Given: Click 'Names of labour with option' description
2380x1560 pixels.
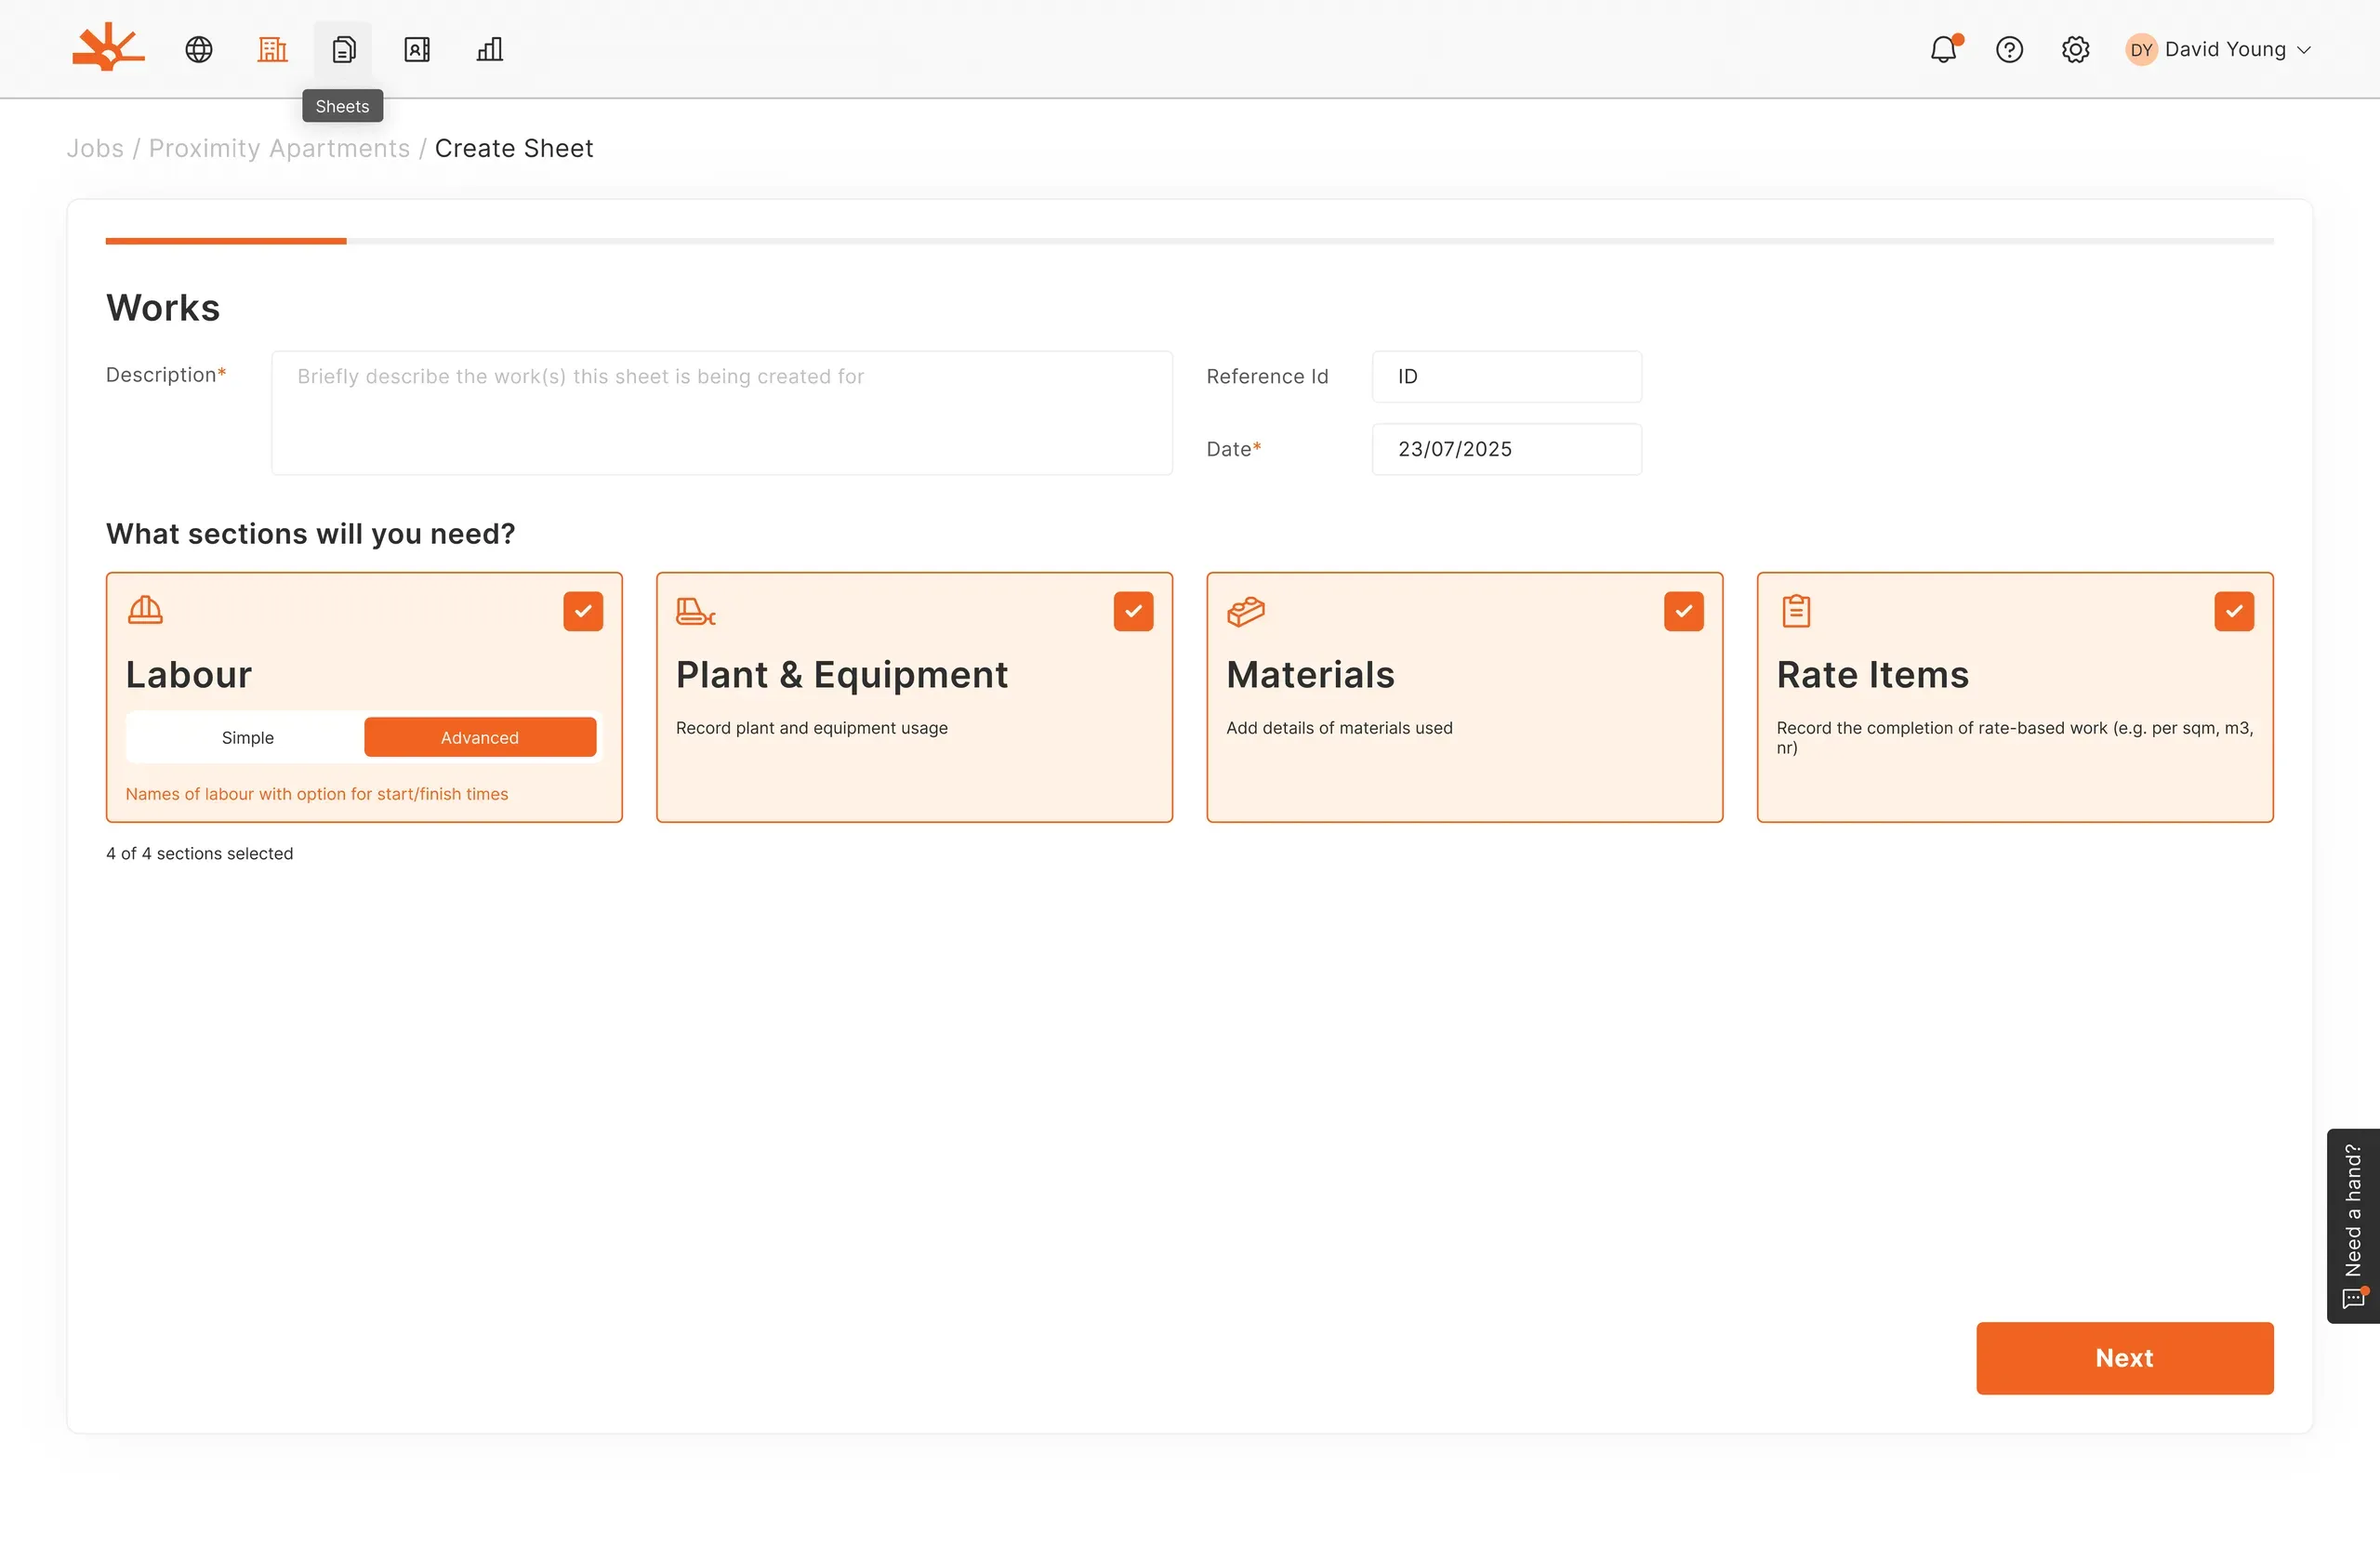Looking at the screenshot, I should [316, 794].
